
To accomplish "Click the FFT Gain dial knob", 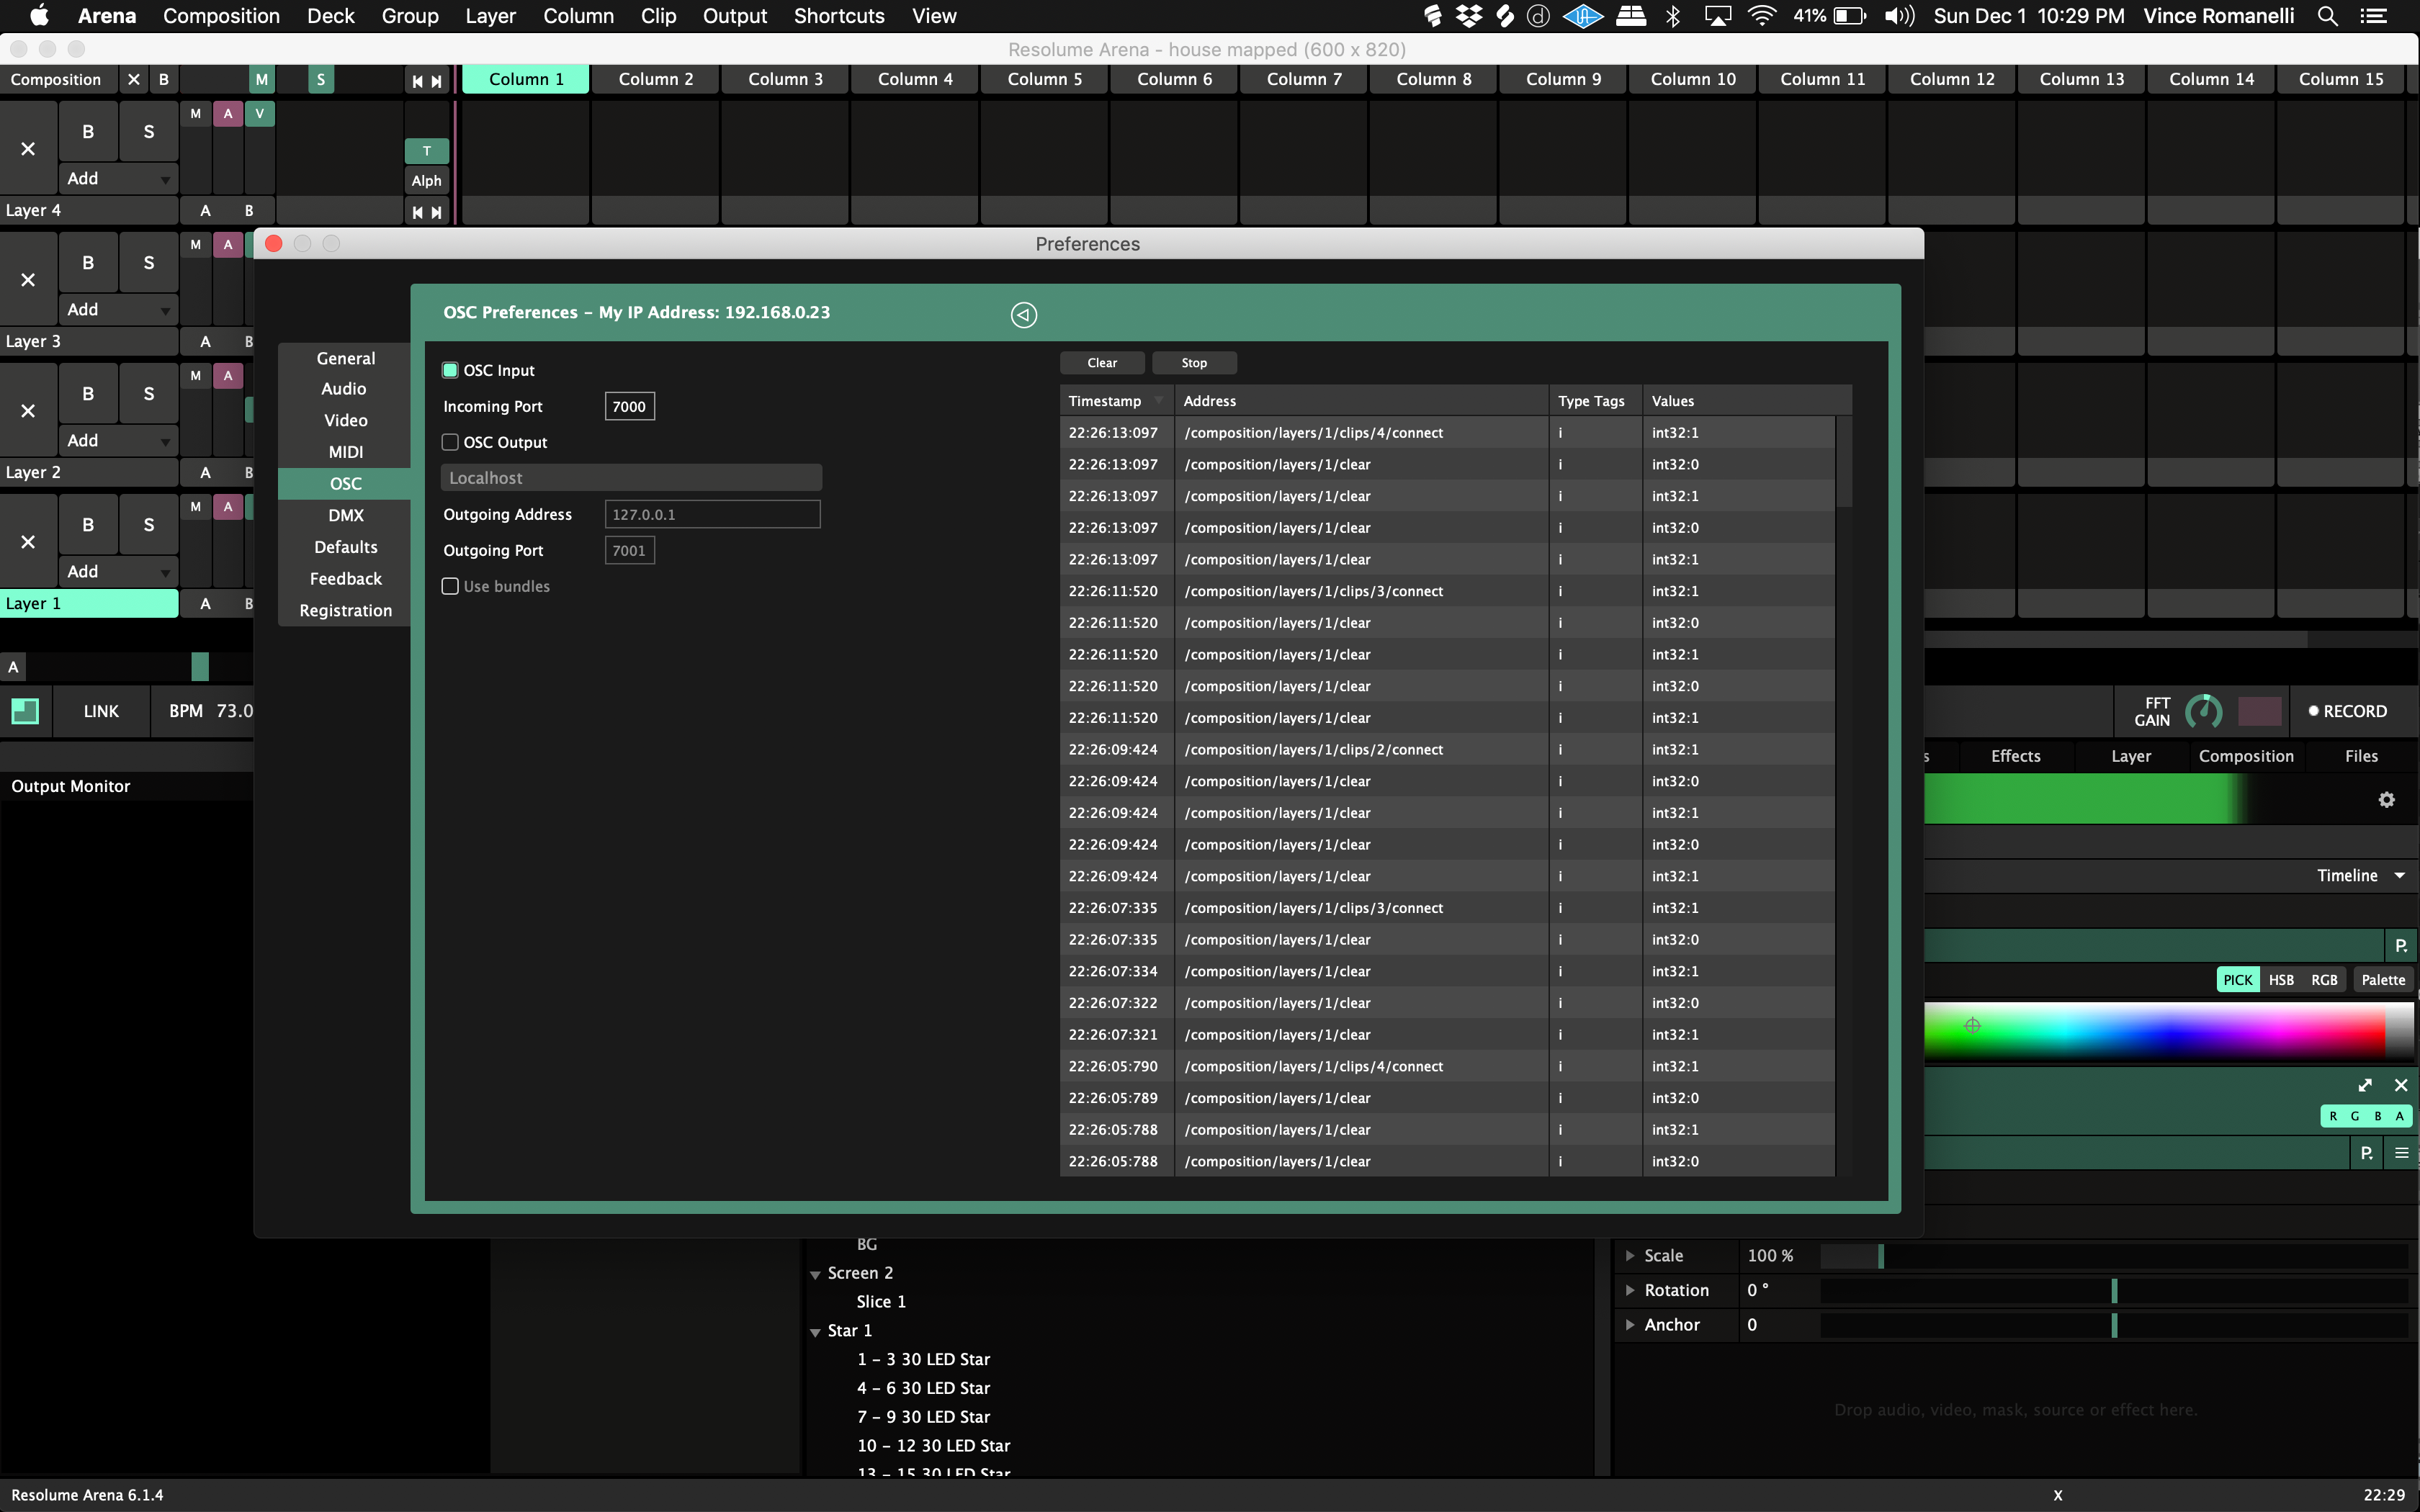I will click(x=2203, y=712).
